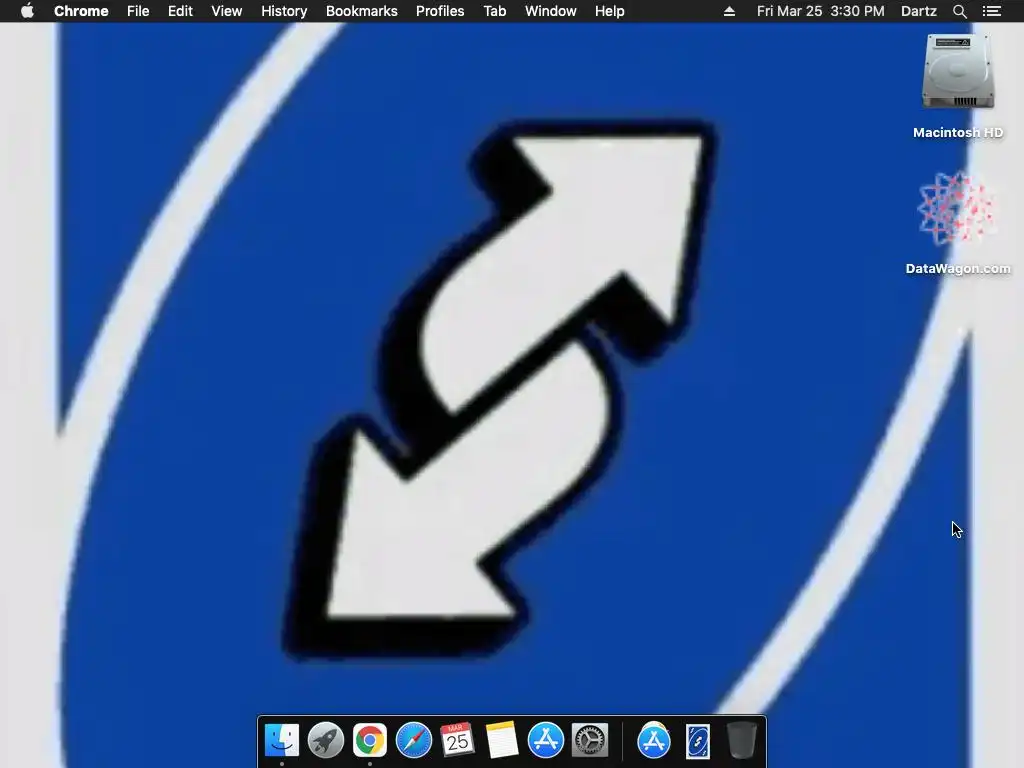Open the Help menu
The width and height of the screenshot is (1024, 768).
click(x=609, y=11)
